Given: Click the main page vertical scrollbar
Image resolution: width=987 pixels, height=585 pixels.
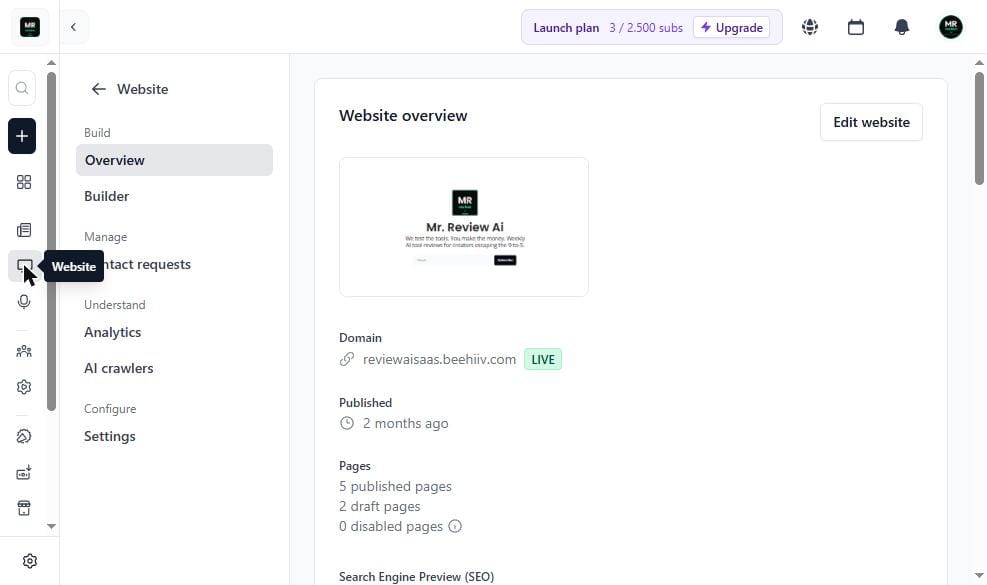Looking at the screenshot, I should (x=979, y=128).
